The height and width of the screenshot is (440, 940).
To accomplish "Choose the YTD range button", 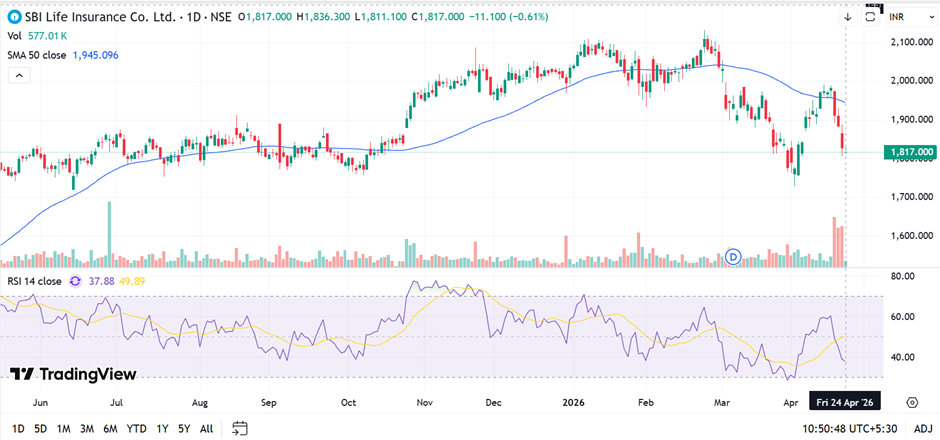I will tap(137, 428).
